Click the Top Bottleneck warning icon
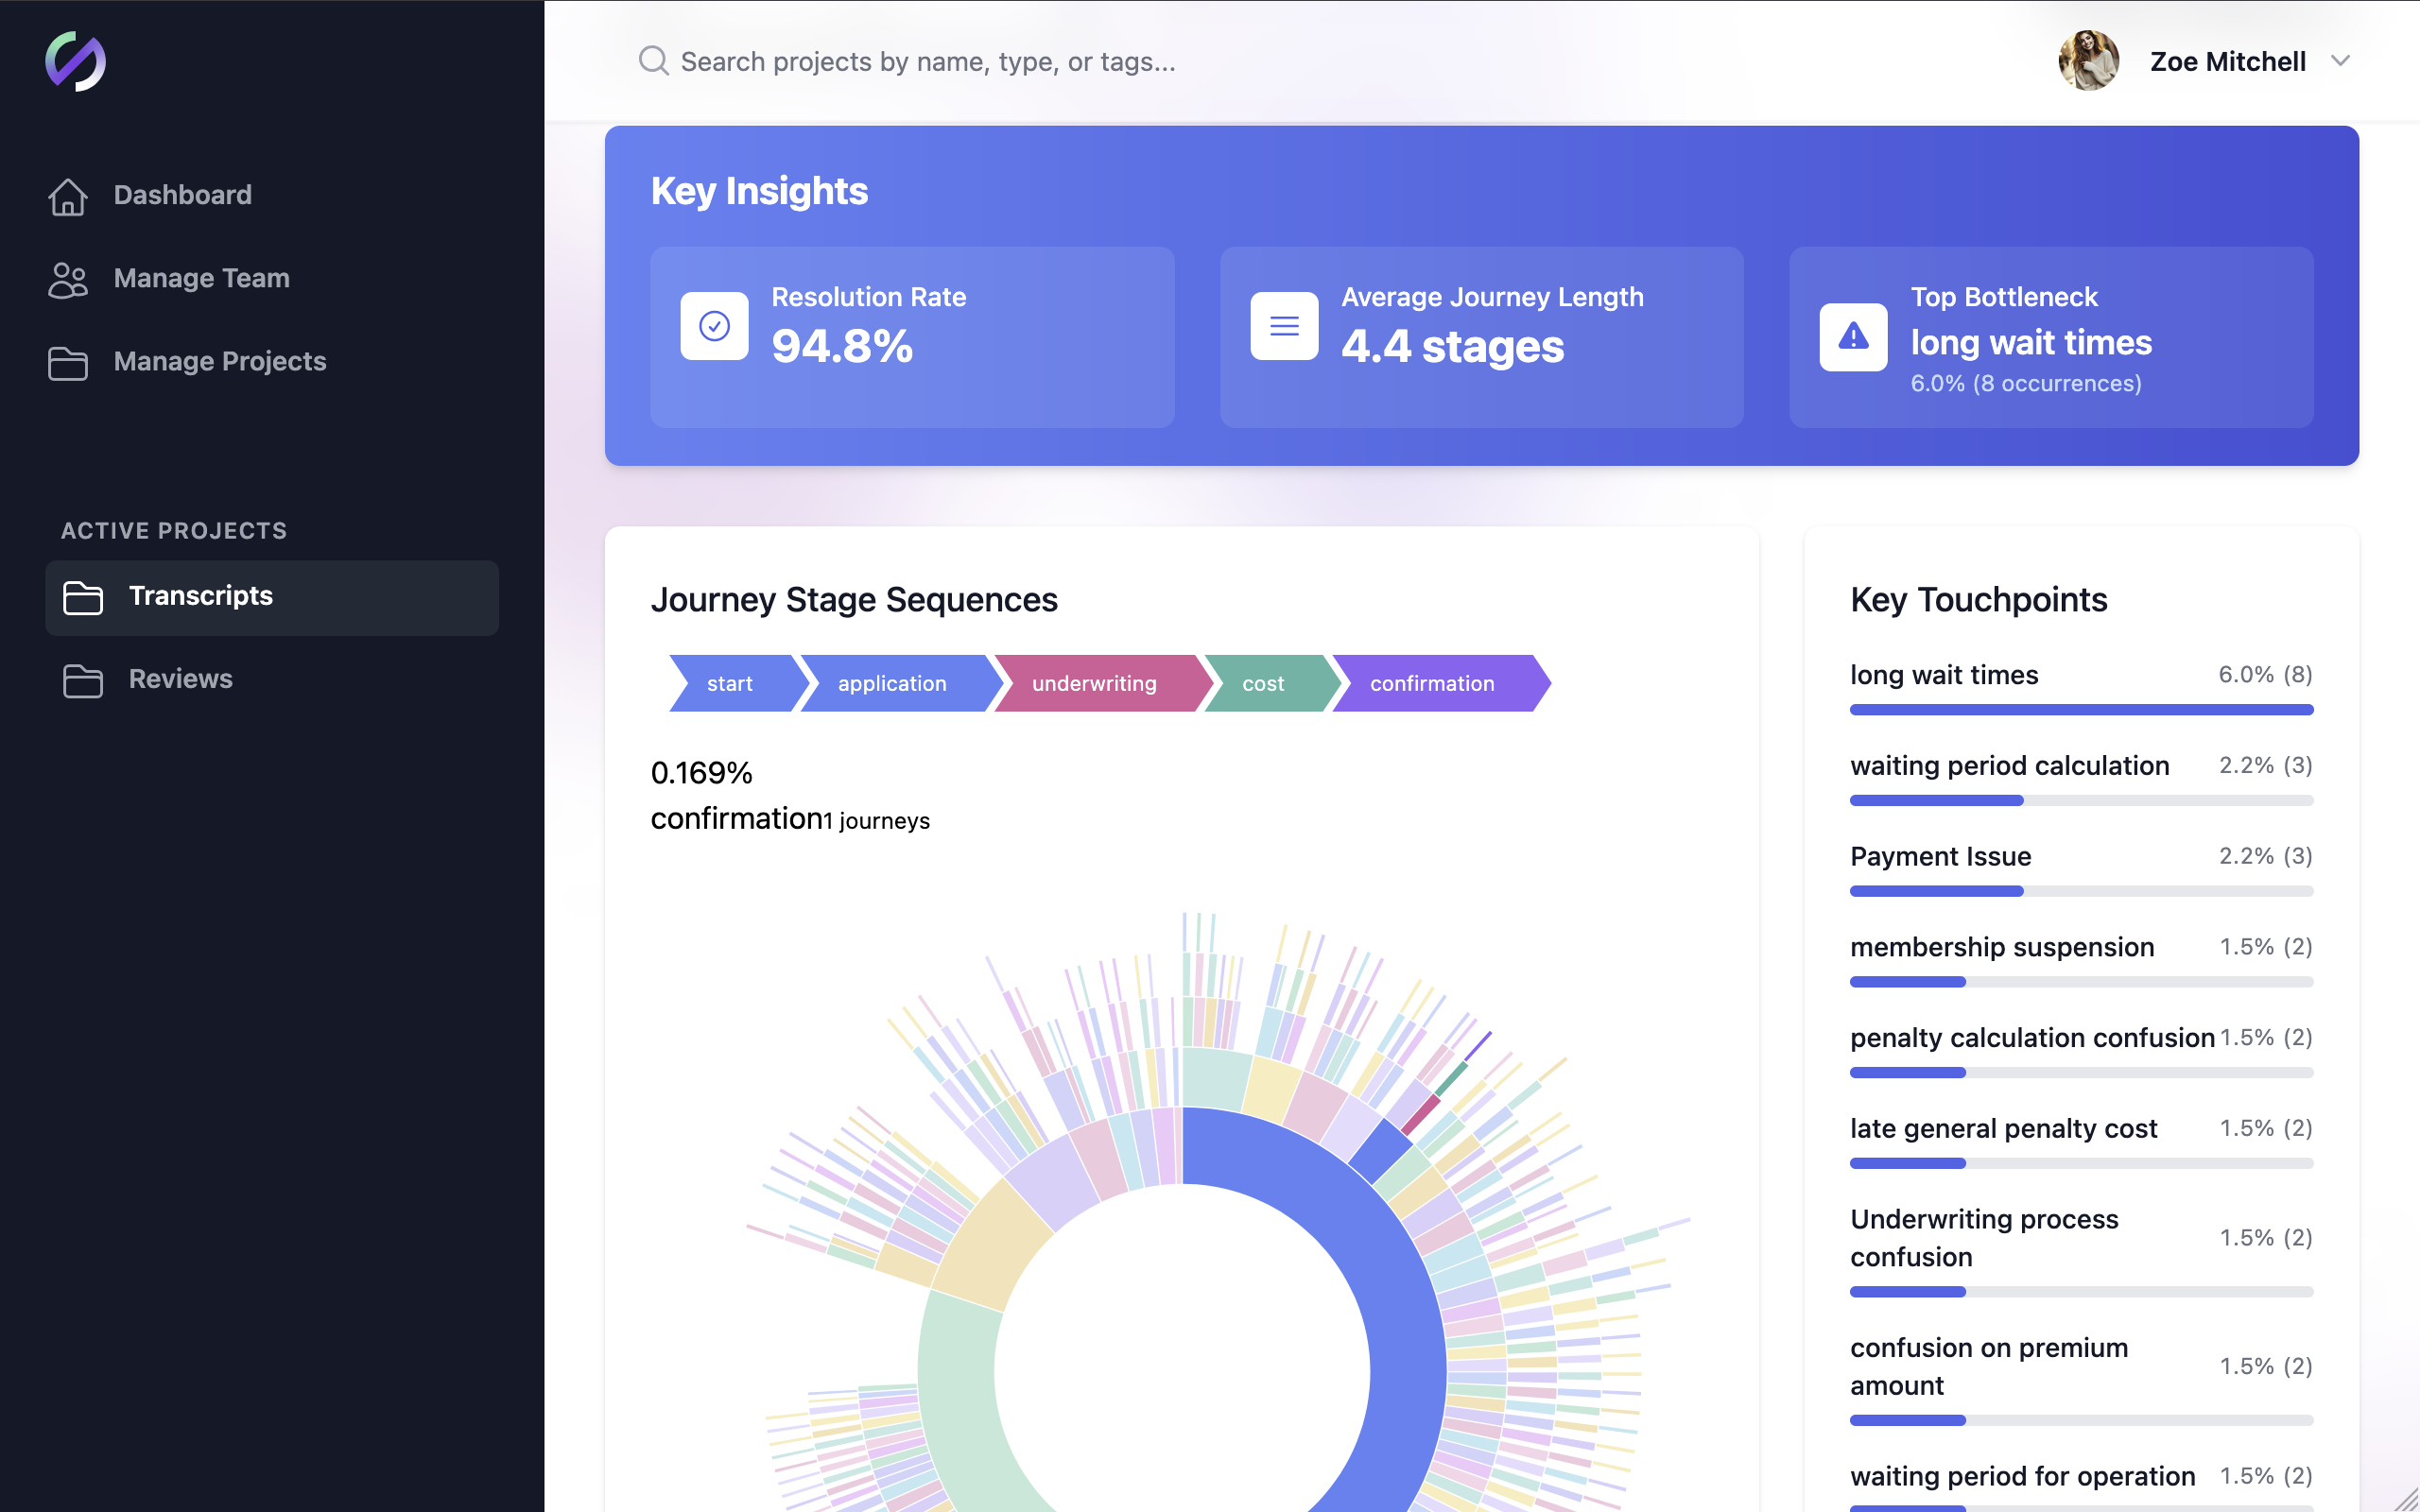This screenshot has height=1512, width=2420. point(1853,337)
